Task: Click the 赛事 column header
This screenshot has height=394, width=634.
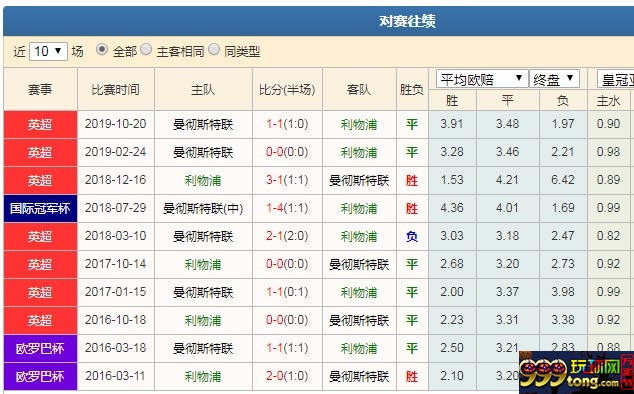Action: point(40,89)
